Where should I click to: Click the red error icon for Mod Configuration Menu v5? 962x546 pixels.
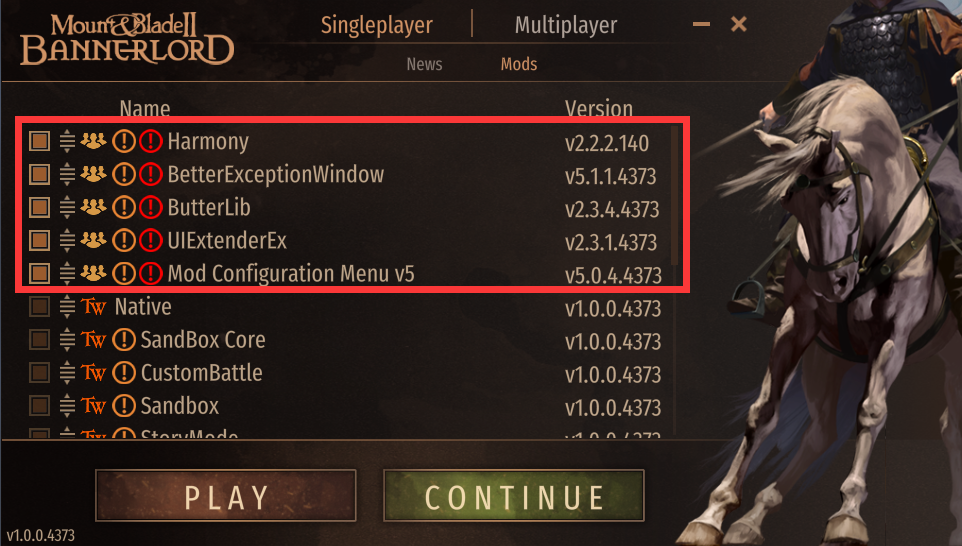(150, 274)
